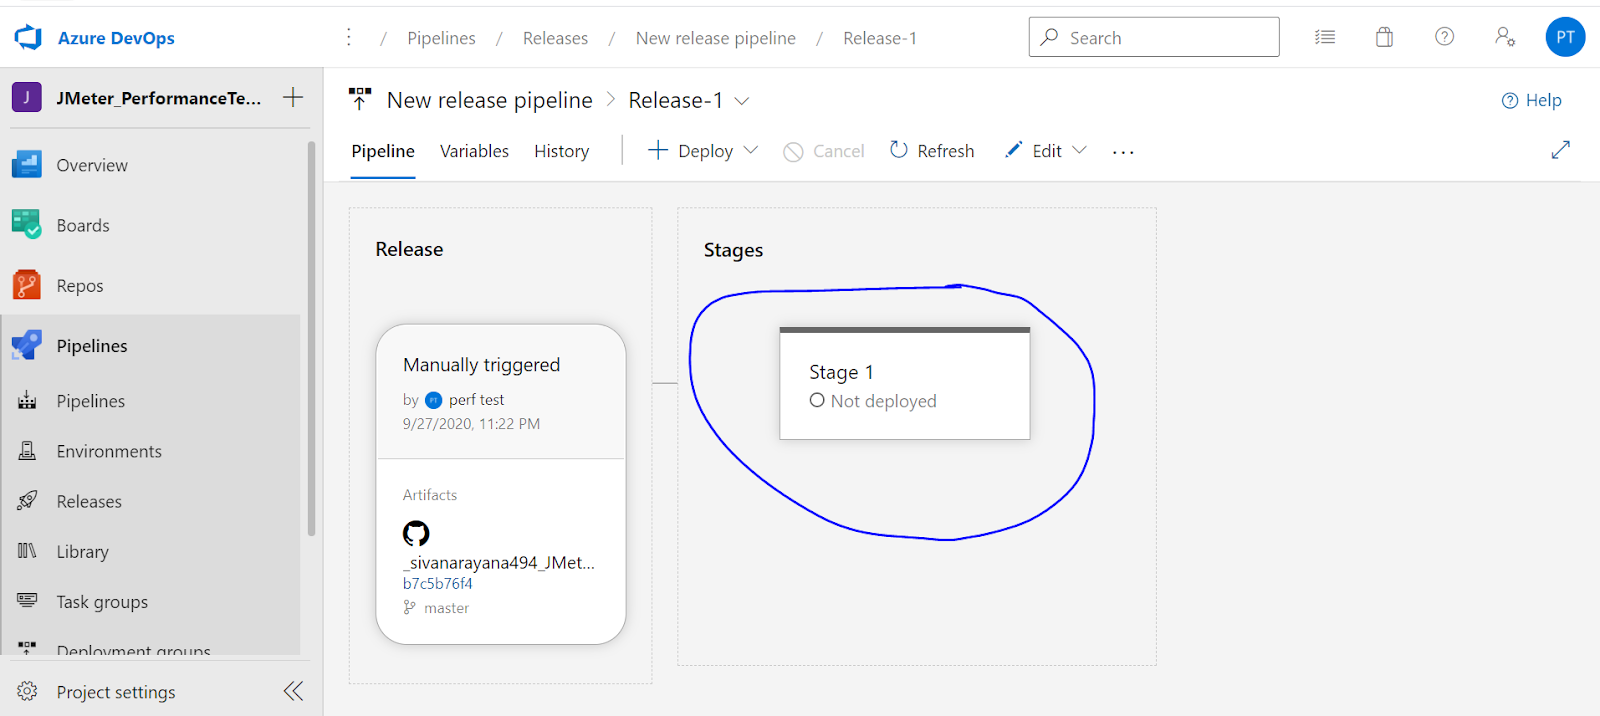Image resolution: width=1600 pixels, height=716 pixels.
Task: Select the Stage 1 card
Action: coord(905,383)
